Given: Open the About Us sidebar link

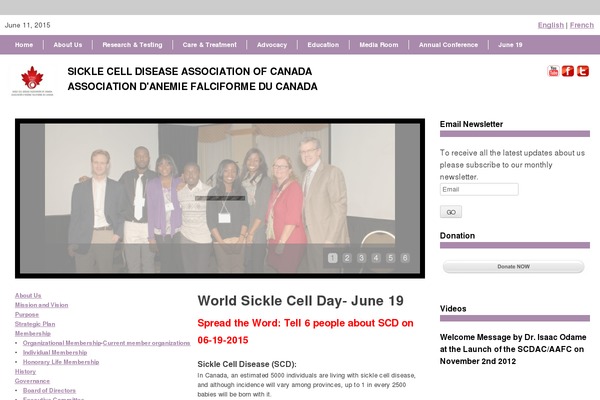Looking at the screenshot, I should tap(28, 296).
